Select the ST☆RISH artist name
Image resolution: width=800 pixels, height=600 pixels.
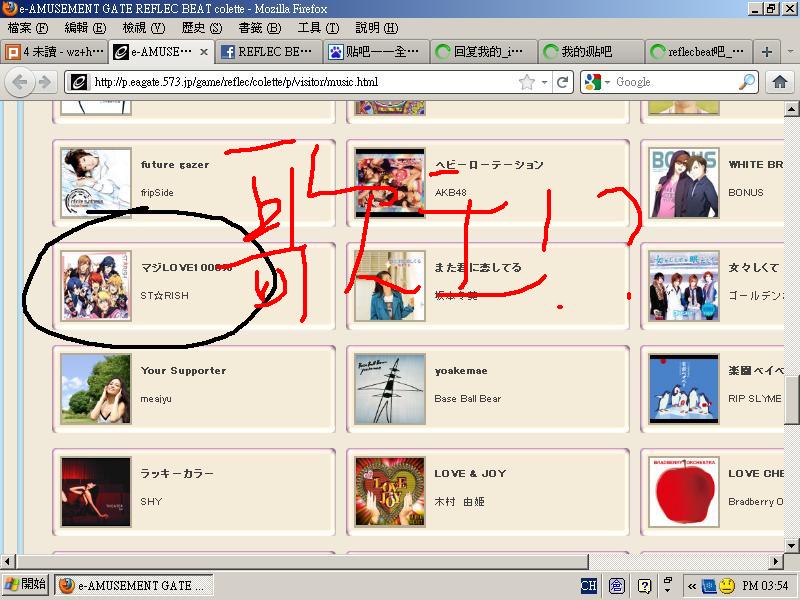[164, 295]
